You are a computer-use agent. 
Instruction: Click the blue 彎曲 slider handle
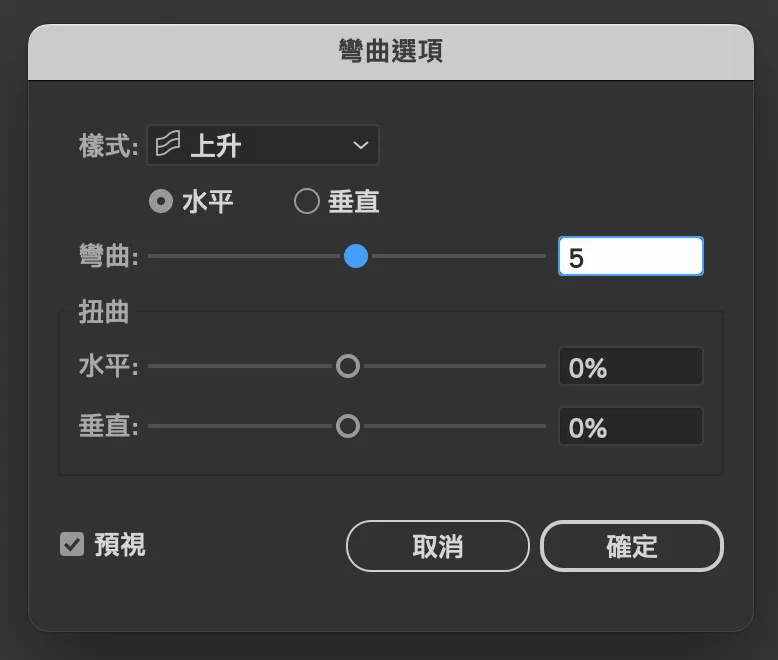click(x=356, y=256)
